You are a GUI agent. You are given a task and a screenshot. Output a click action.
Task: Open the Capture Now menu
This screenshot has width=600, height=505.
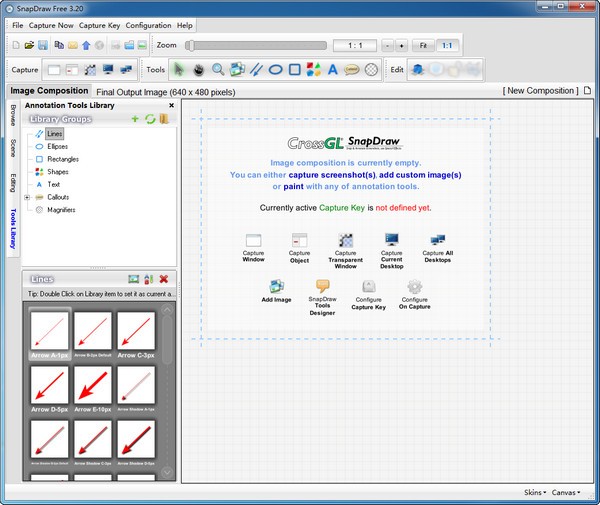(x=51, y=24)
